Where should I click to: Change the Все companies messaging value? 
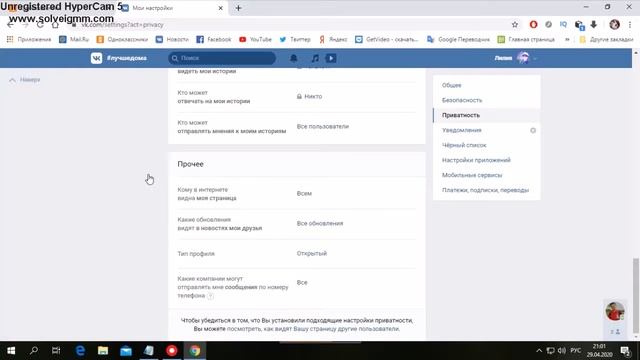(x=302, y=282)
